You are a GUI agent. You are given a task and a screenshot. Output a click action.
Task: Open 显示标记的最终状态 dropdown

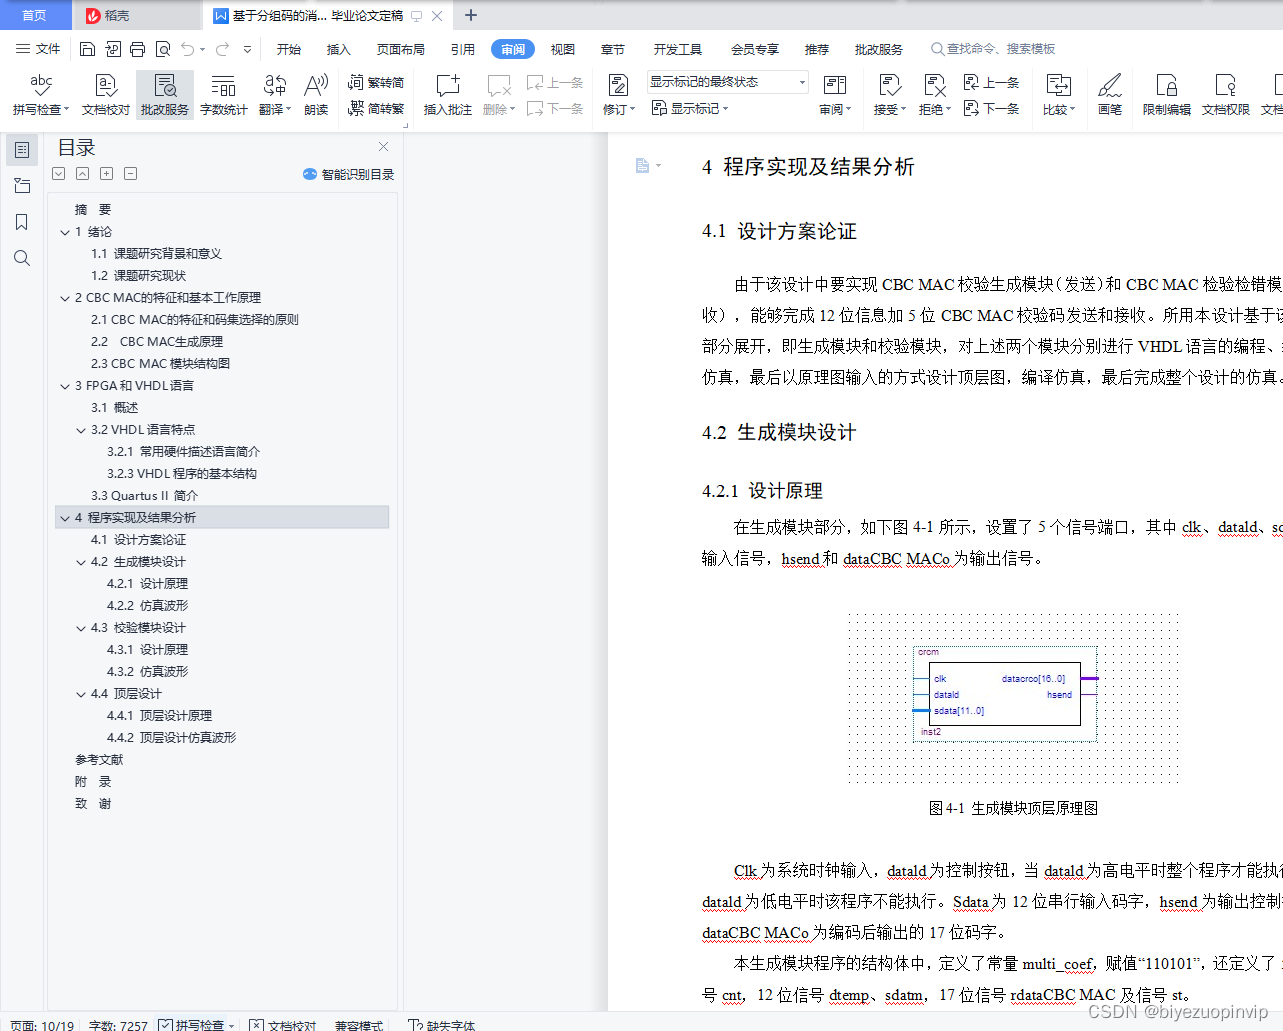[x=727, y=82]
